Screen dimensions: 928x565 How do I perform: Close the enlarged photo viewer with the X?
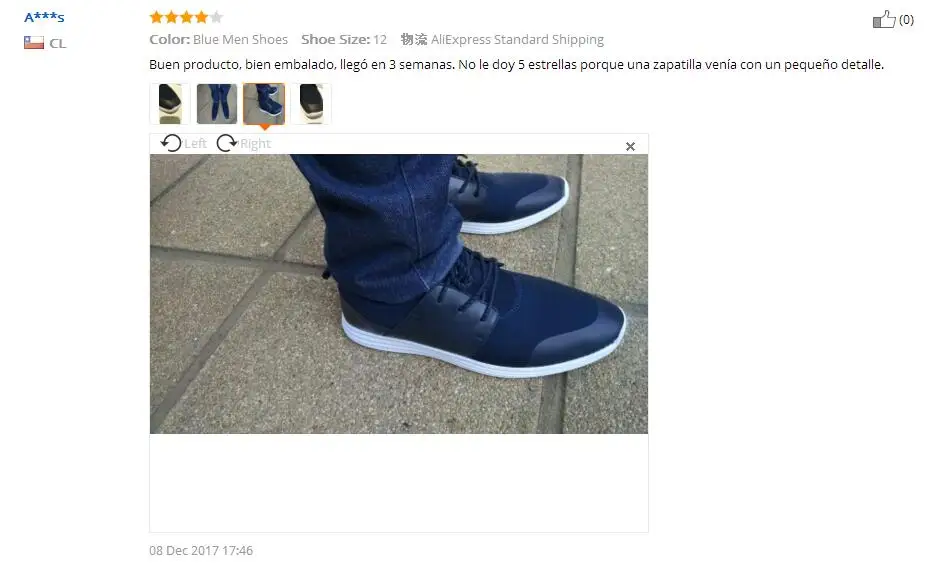[630, 146]
